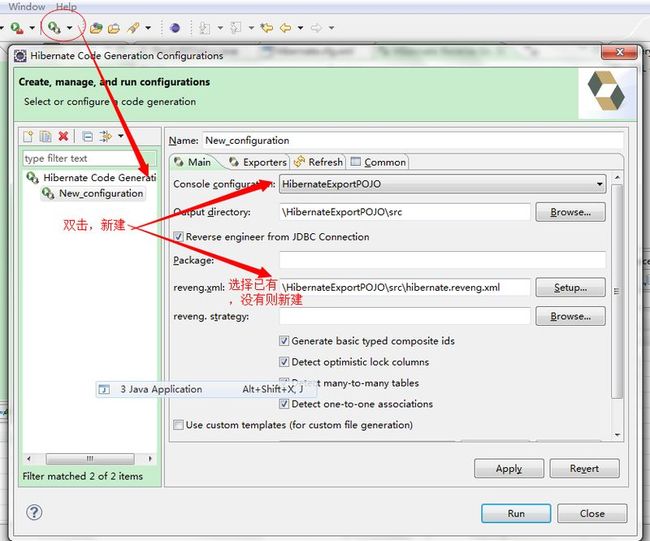Switch to the Exporters tab

coord(258,162)
